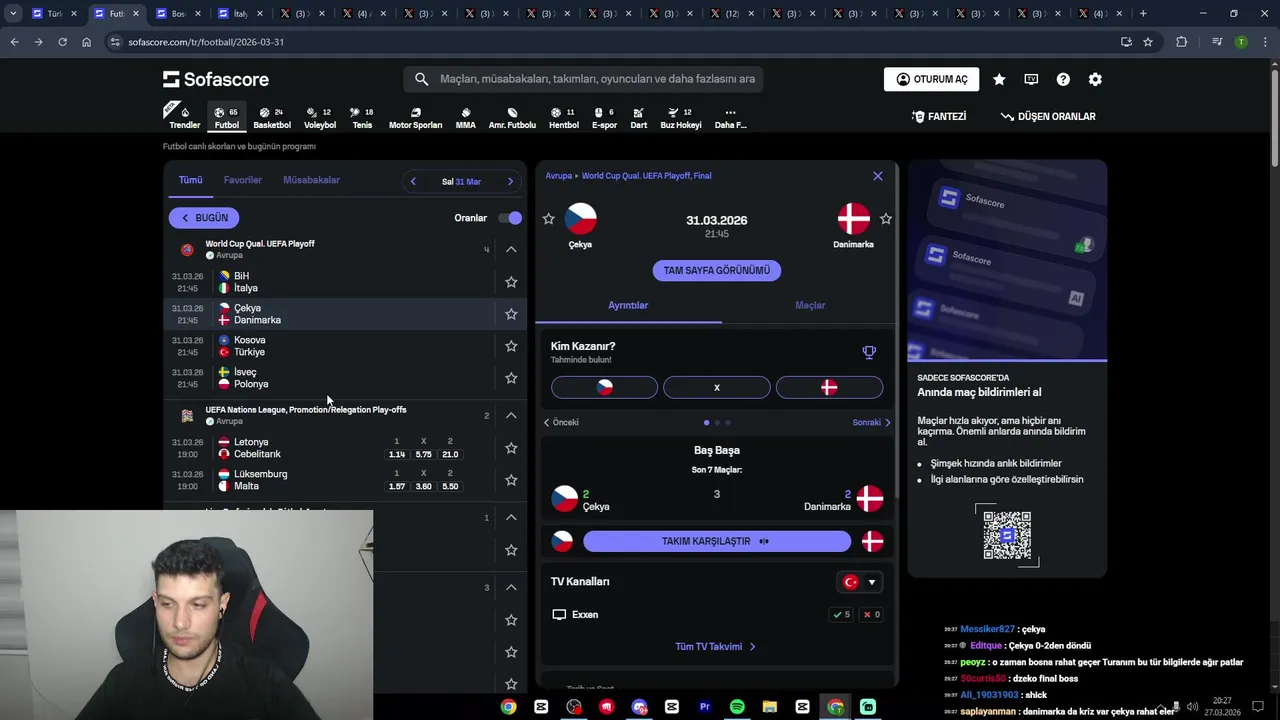Image resolution: width=1280 pixels, height=720 pixels.
Task: Click the OTURUM AÇ login button
Action: 931,79
